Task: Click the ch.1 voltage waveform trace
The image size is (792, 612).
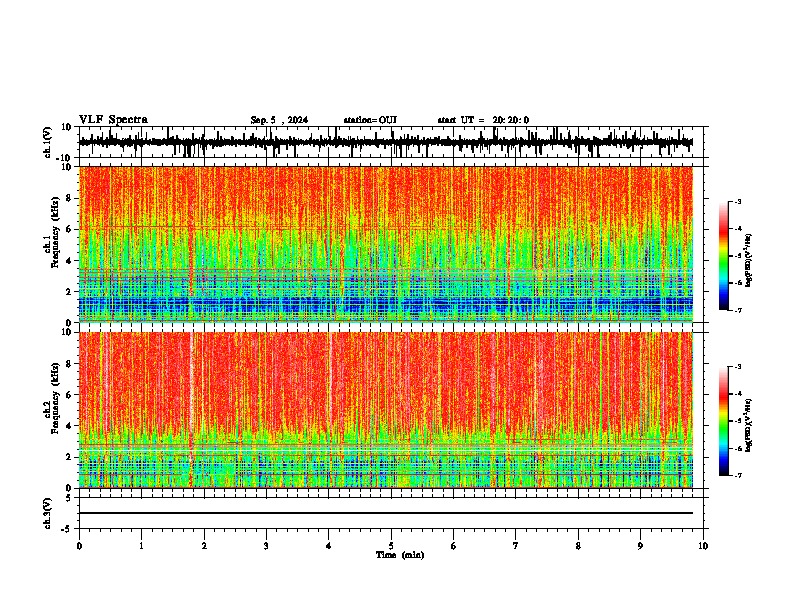Action: click(x=385, y=142)
